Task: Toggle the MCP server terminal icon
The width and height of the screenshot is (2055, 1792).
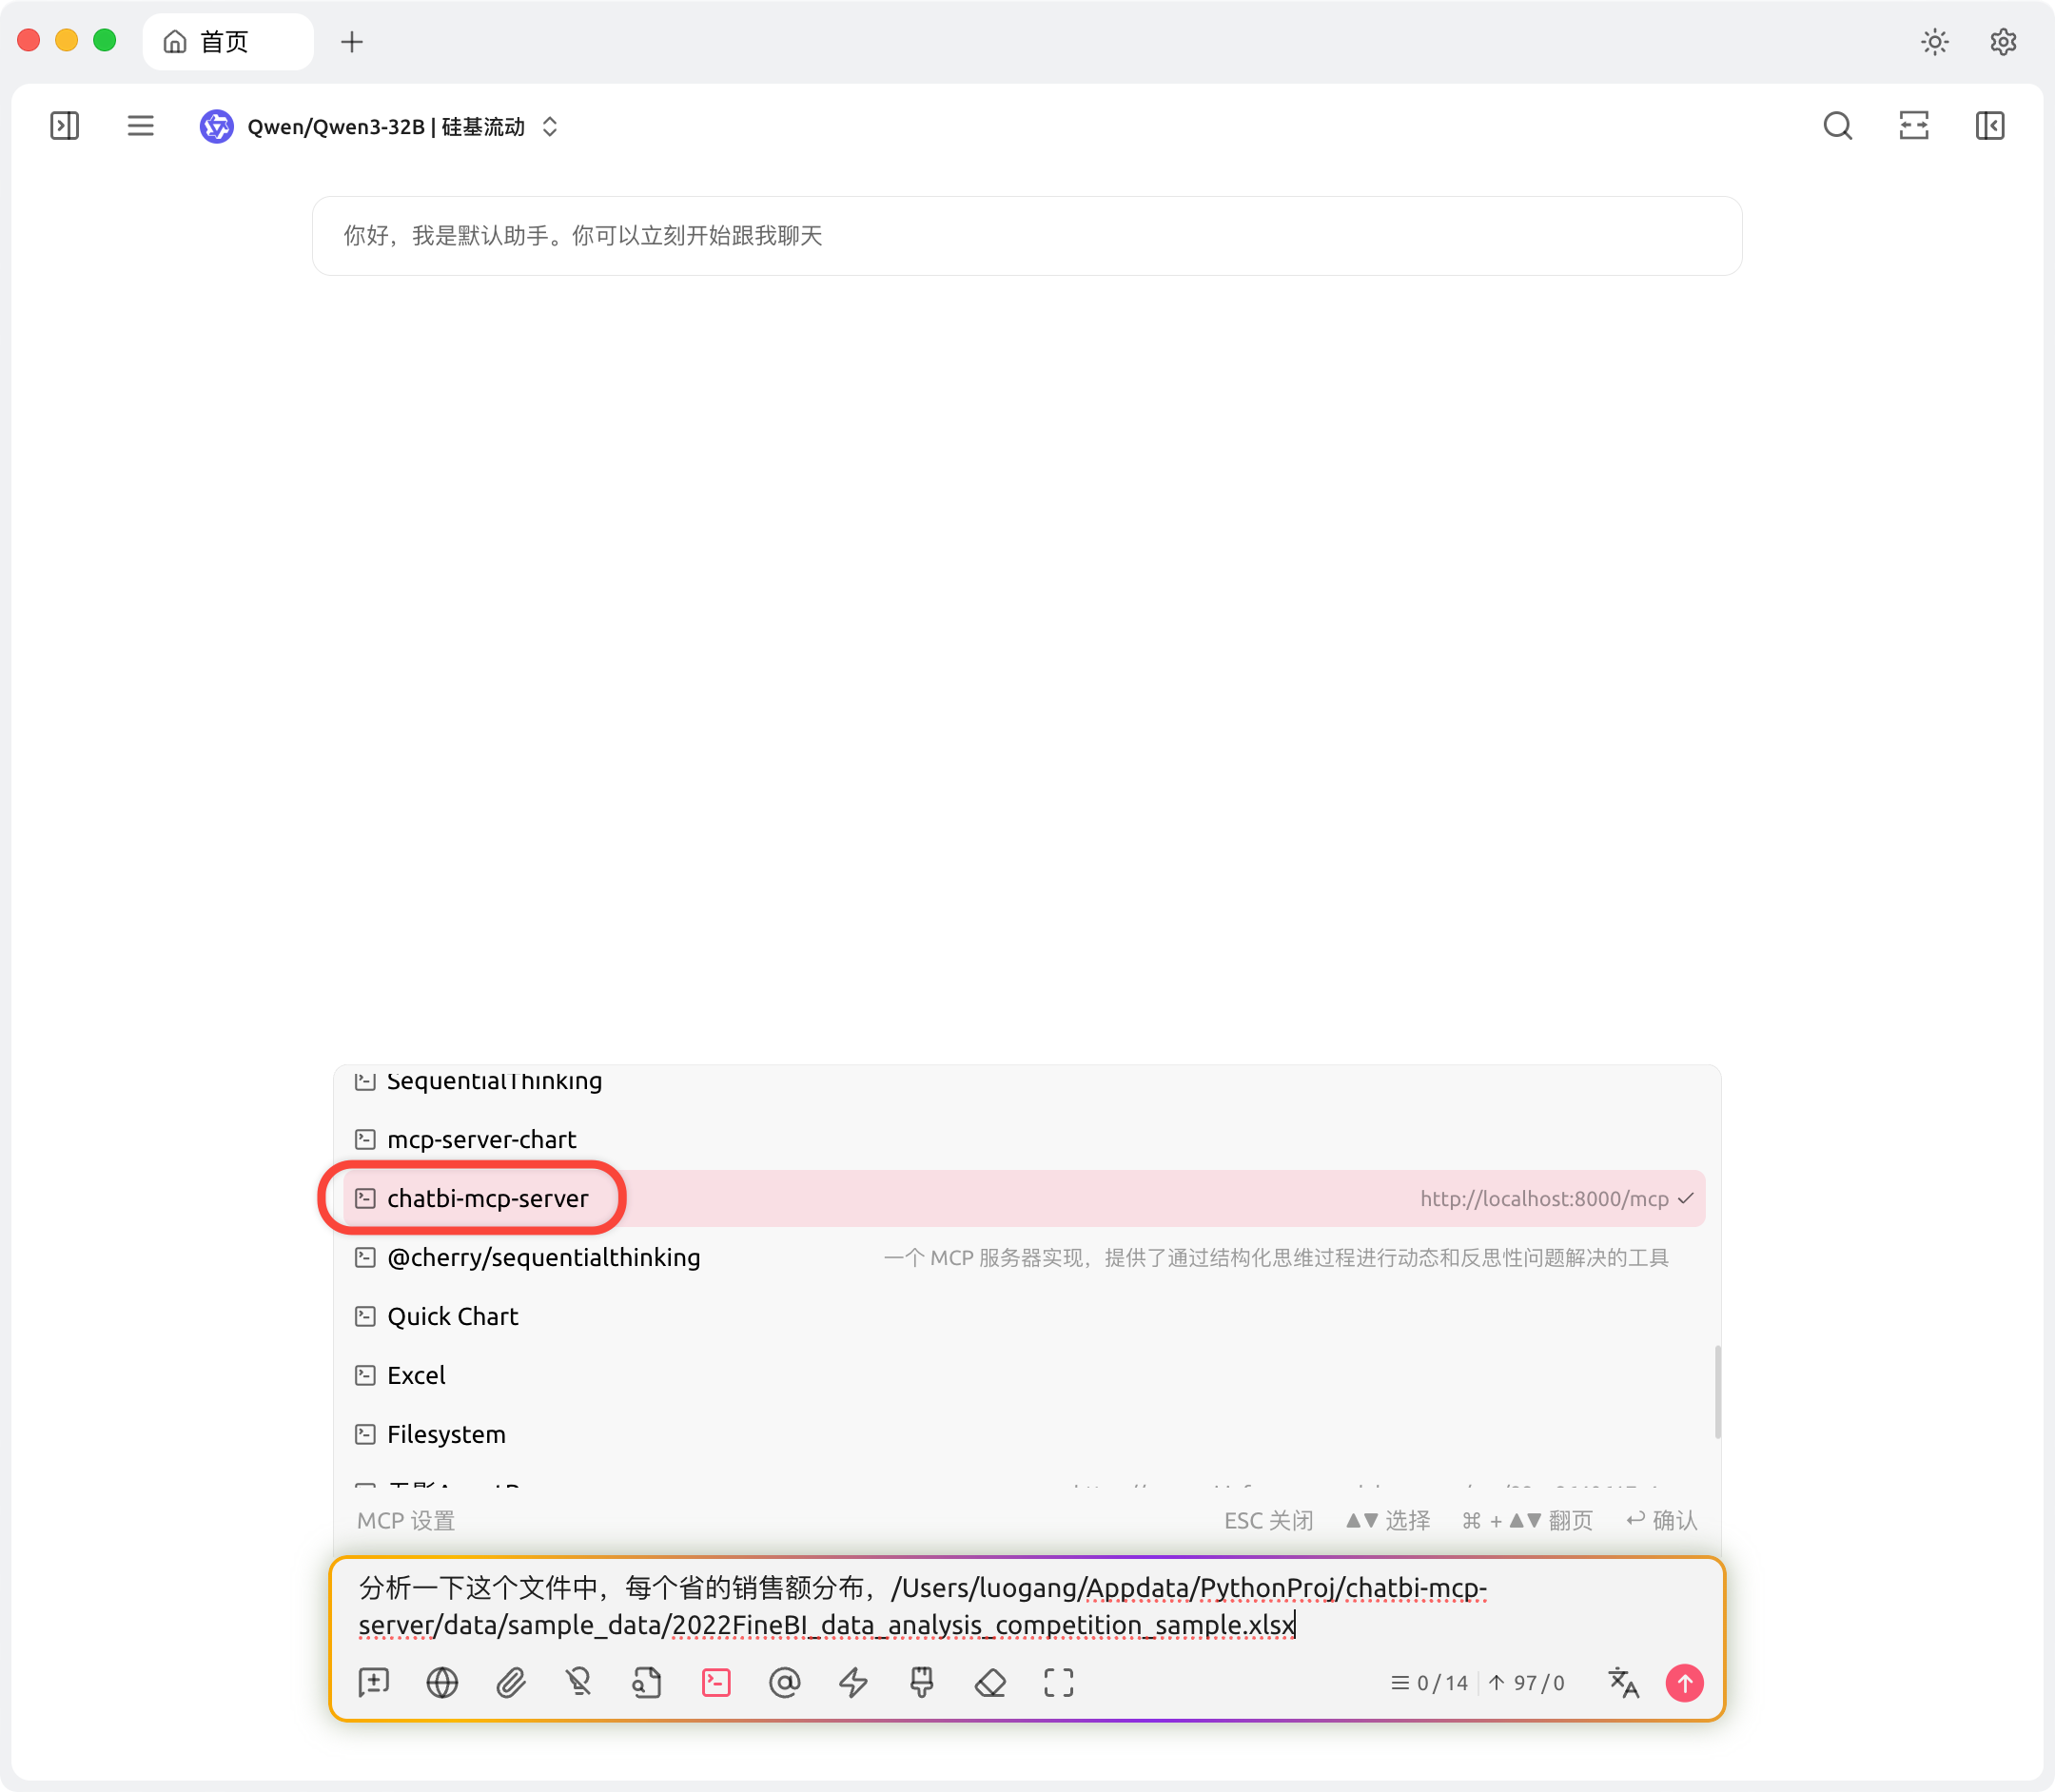Action: (715, 1683)
